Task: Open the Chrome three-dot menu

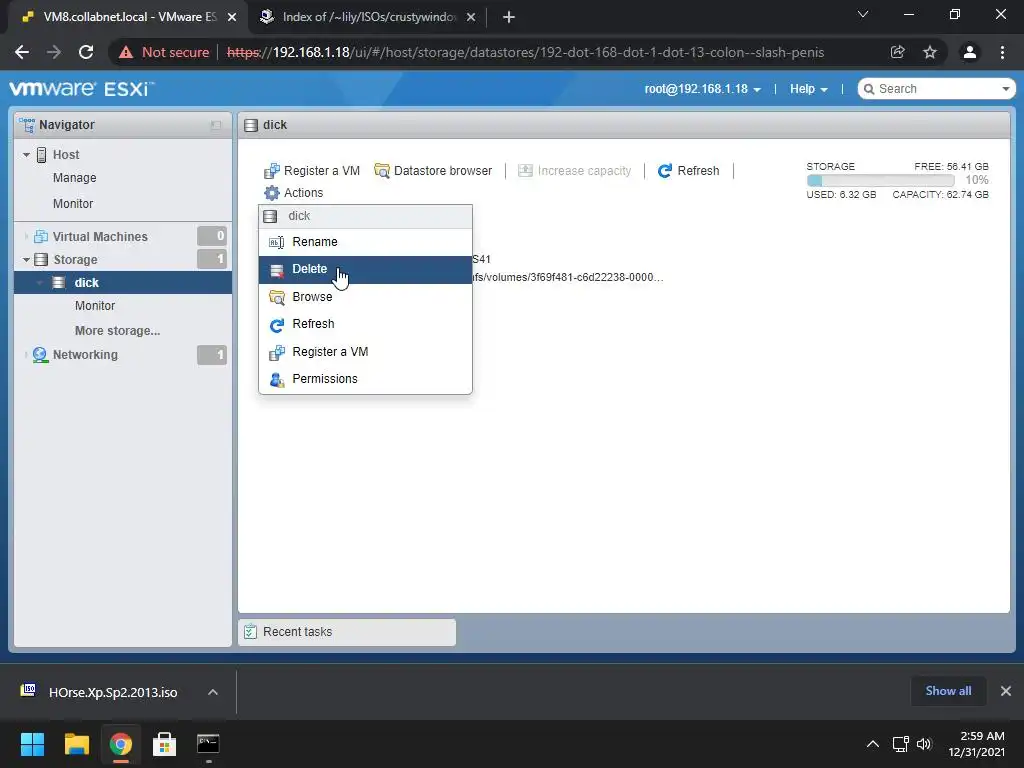Action: 1002,52
